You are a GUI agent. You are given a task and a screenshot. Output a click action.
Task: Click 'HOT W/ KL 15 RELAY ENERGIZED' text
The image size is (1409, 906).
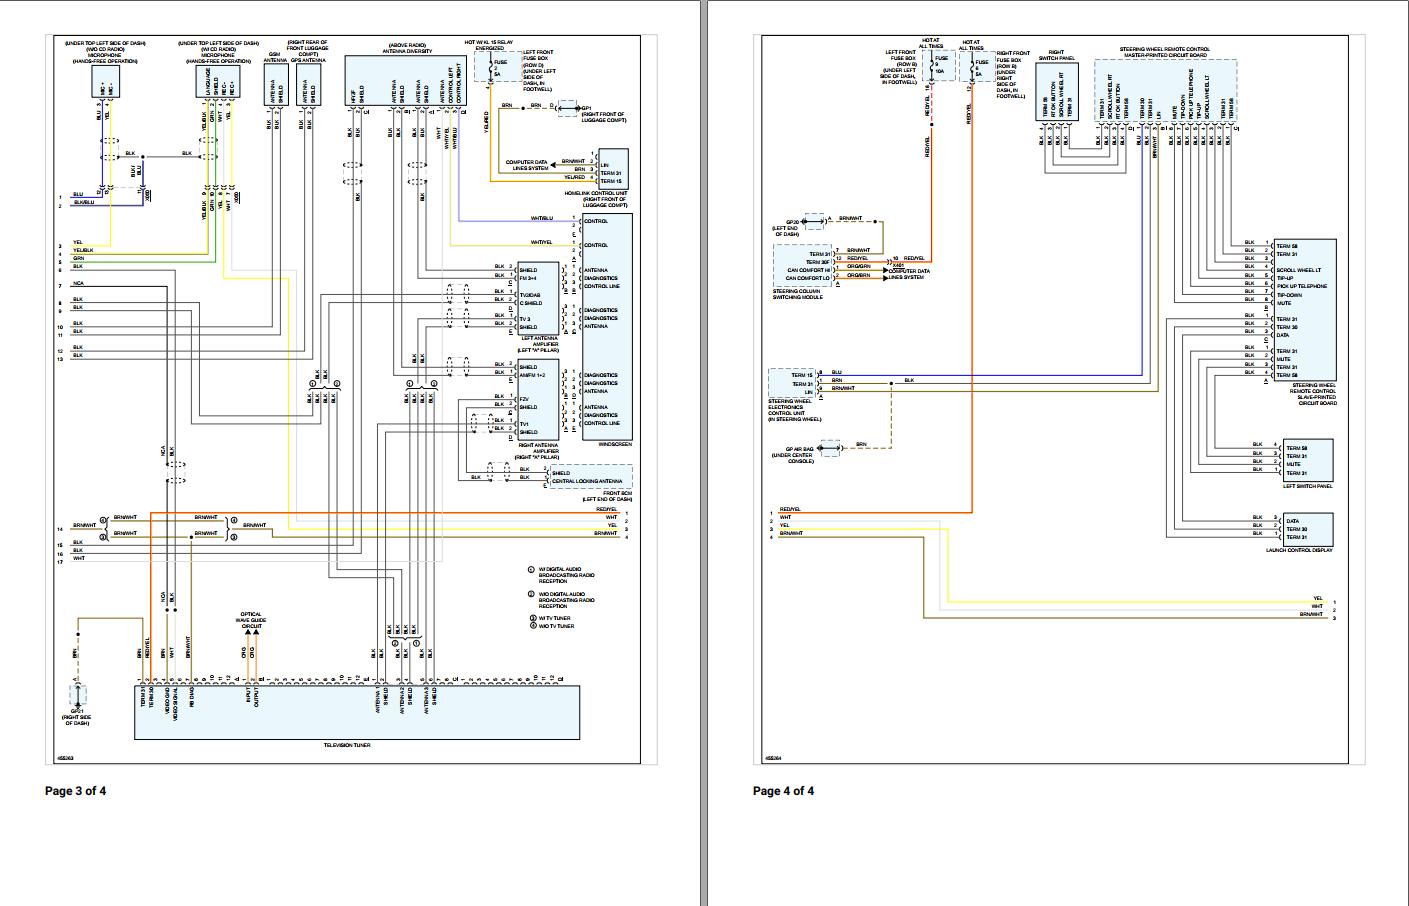click(491, 45)
